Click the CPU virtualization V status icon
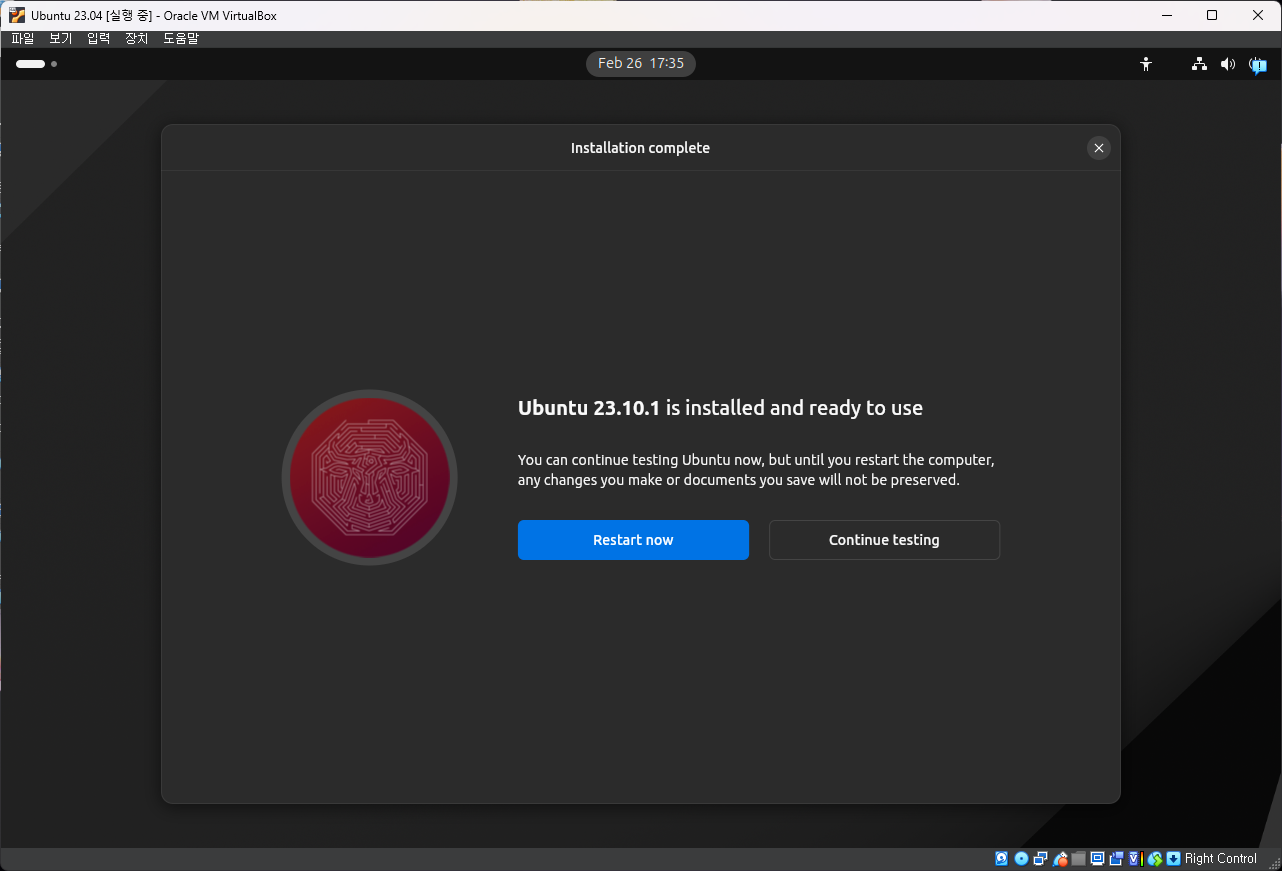Viewport: 1282px width, 871px height. click(1135, 859)
